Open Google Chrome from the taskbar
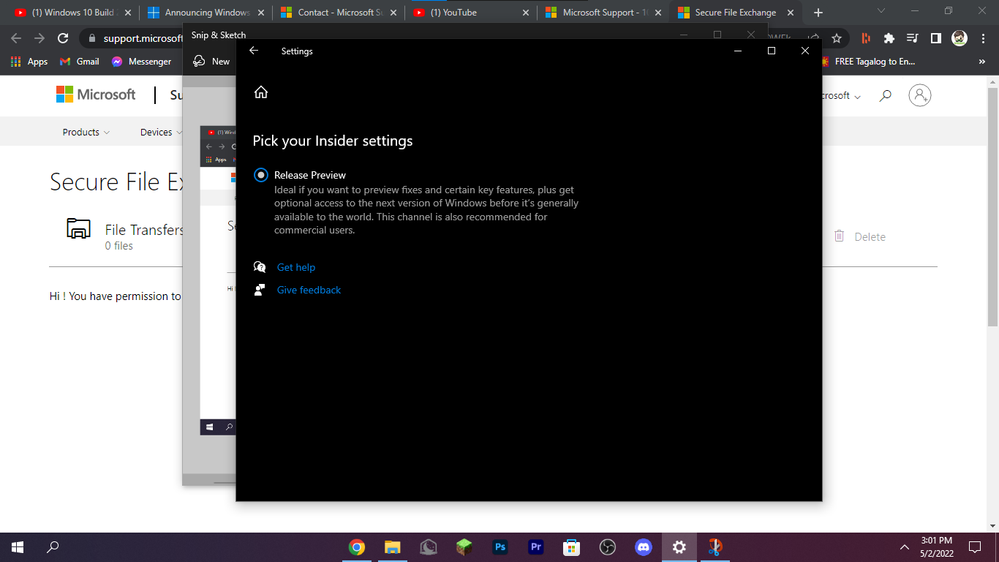The image size is (999, 562). pos(357,547)
